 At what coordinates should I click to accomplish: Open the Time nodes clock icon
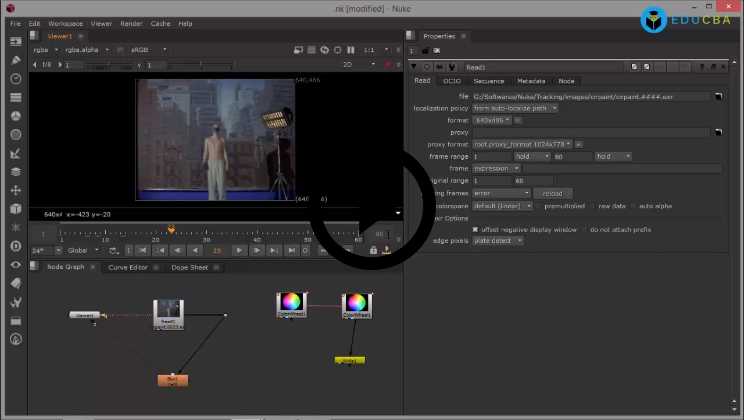pyautogui.click(x=15, y=79)
